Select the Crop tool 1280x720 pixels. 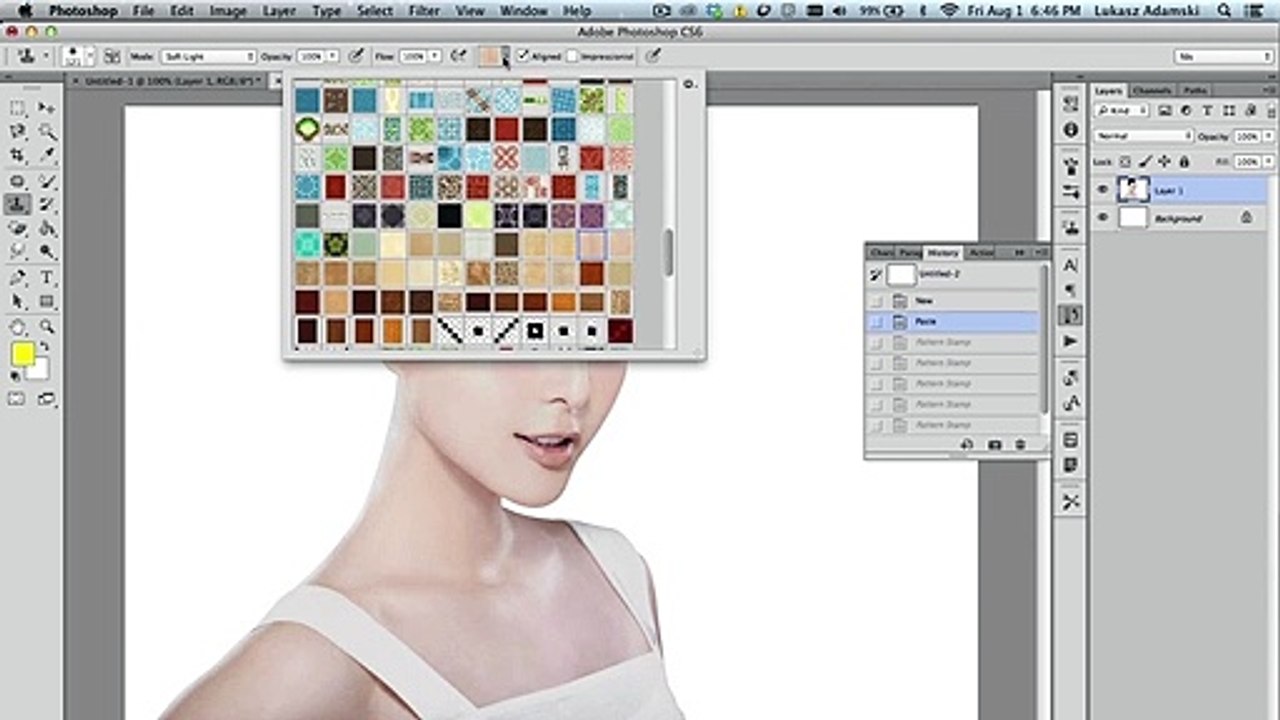(18, 156)
